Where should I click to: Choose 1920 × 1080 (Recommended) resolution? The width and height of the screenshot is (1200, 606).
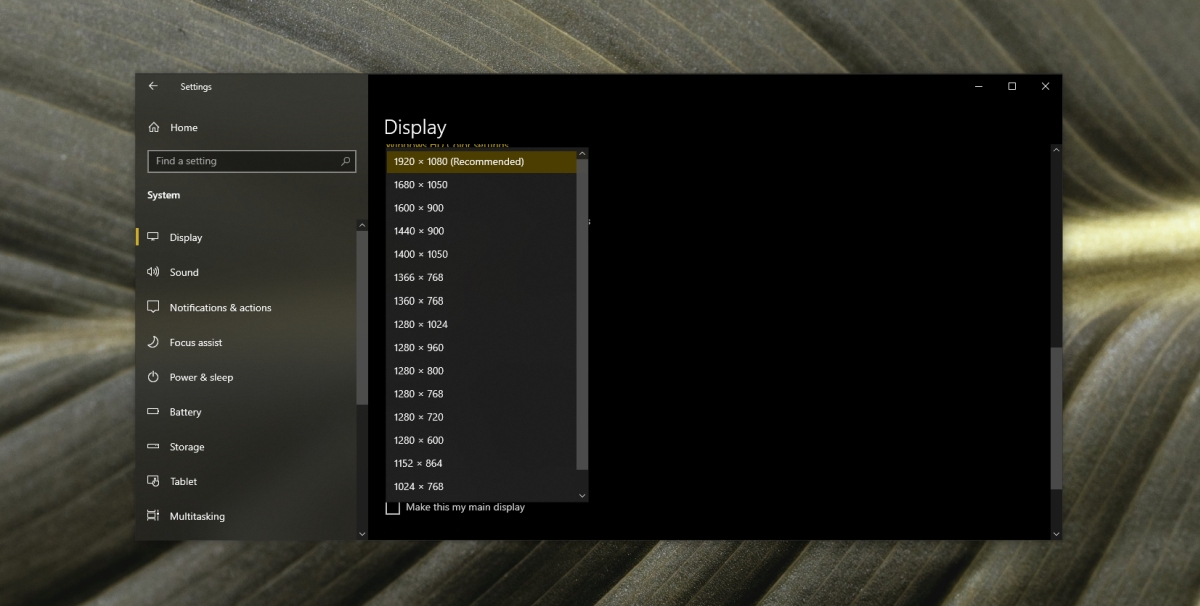tap(481, 161)
